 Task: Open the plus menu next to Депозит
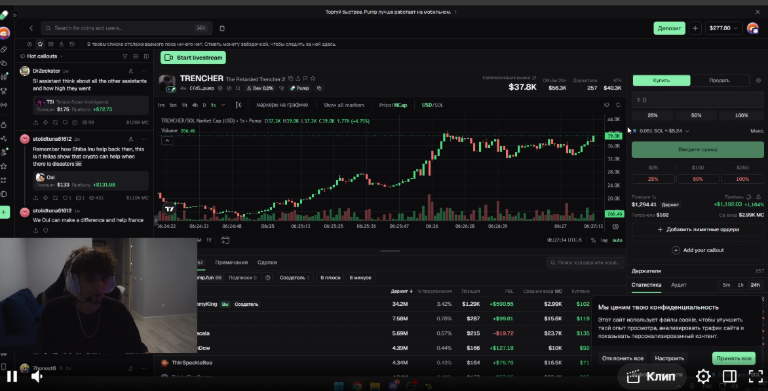pyautogui.click(x=695, y=28)
